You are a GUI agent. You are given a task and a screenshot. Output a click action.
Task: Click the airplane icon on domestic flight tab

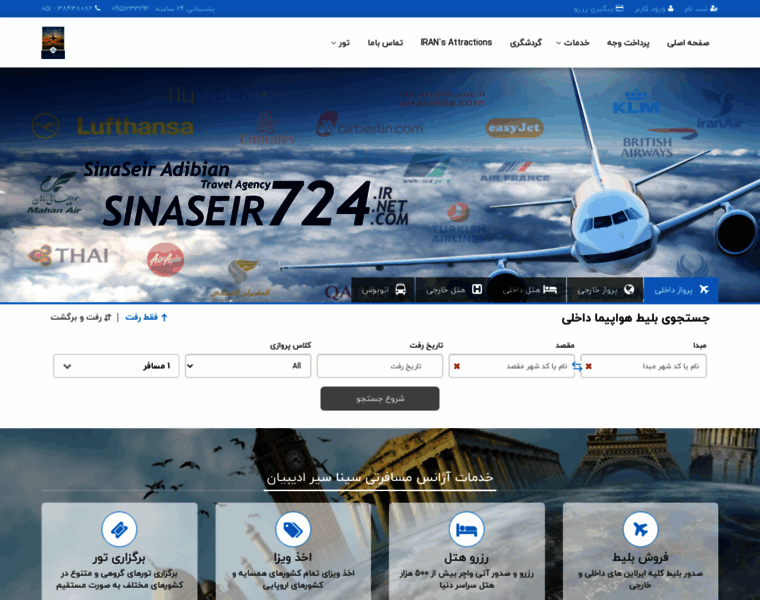click(x=704, y=289)
